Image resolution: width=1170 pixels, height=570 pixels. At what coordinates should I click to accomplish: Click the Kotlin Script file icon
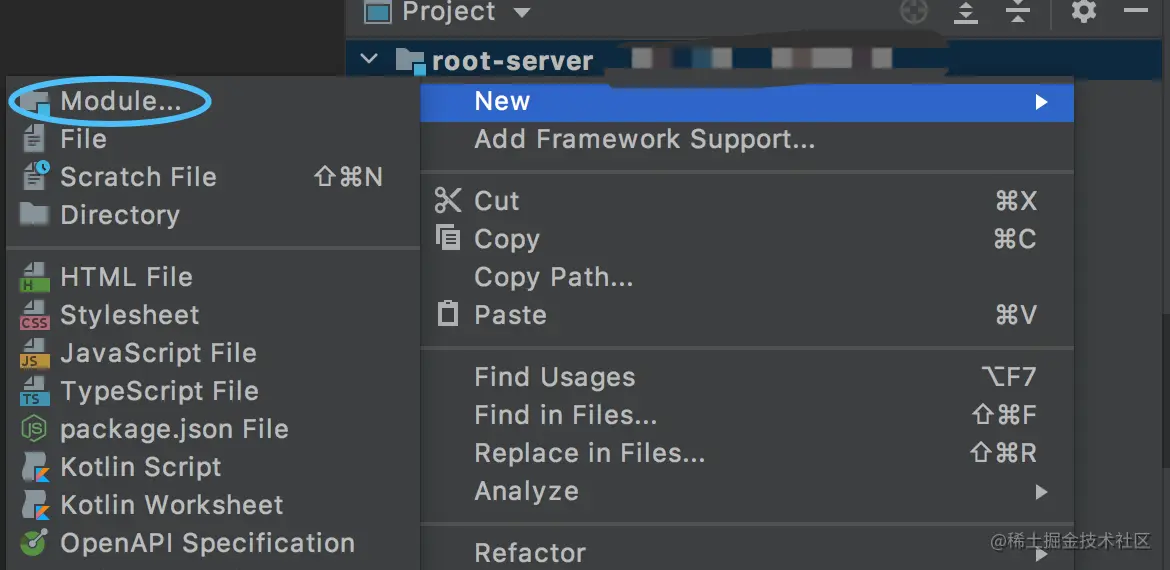[35, 467]
